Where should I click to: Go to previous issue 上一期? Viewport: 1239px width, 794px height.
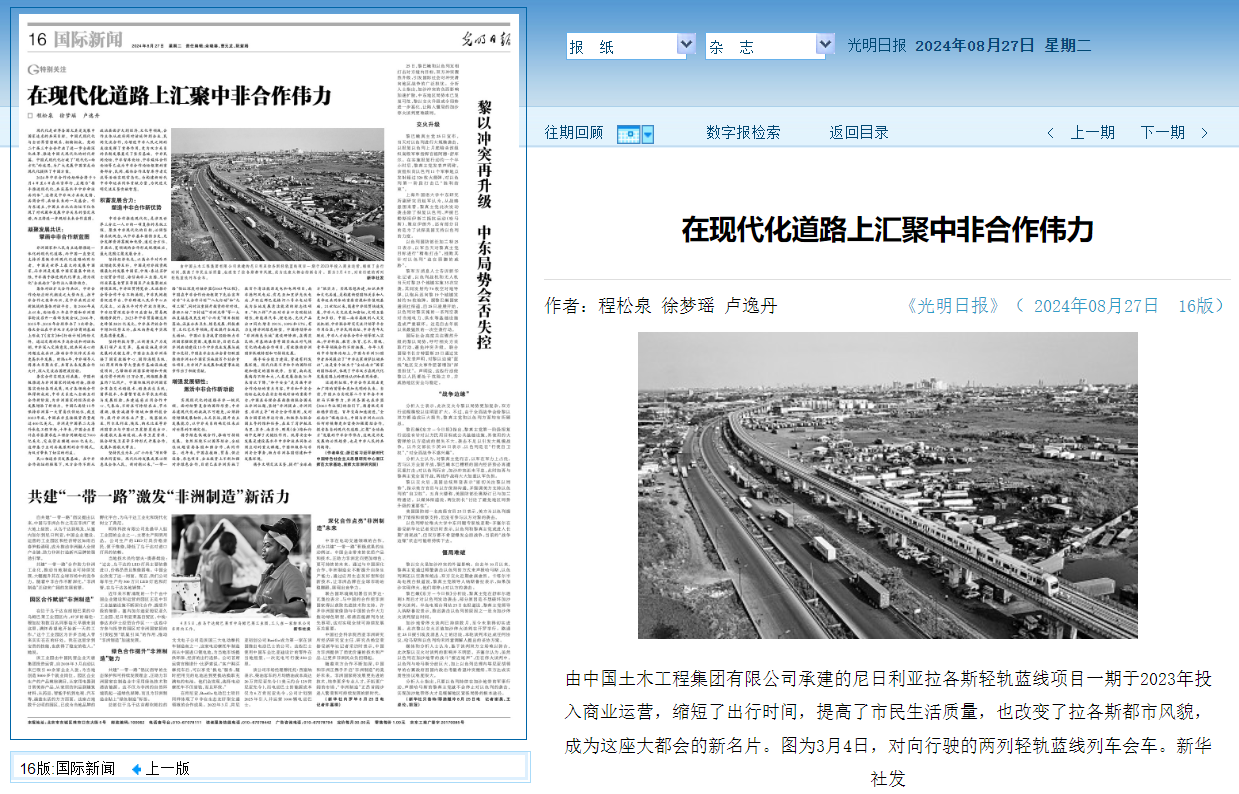coord(1092,132)
